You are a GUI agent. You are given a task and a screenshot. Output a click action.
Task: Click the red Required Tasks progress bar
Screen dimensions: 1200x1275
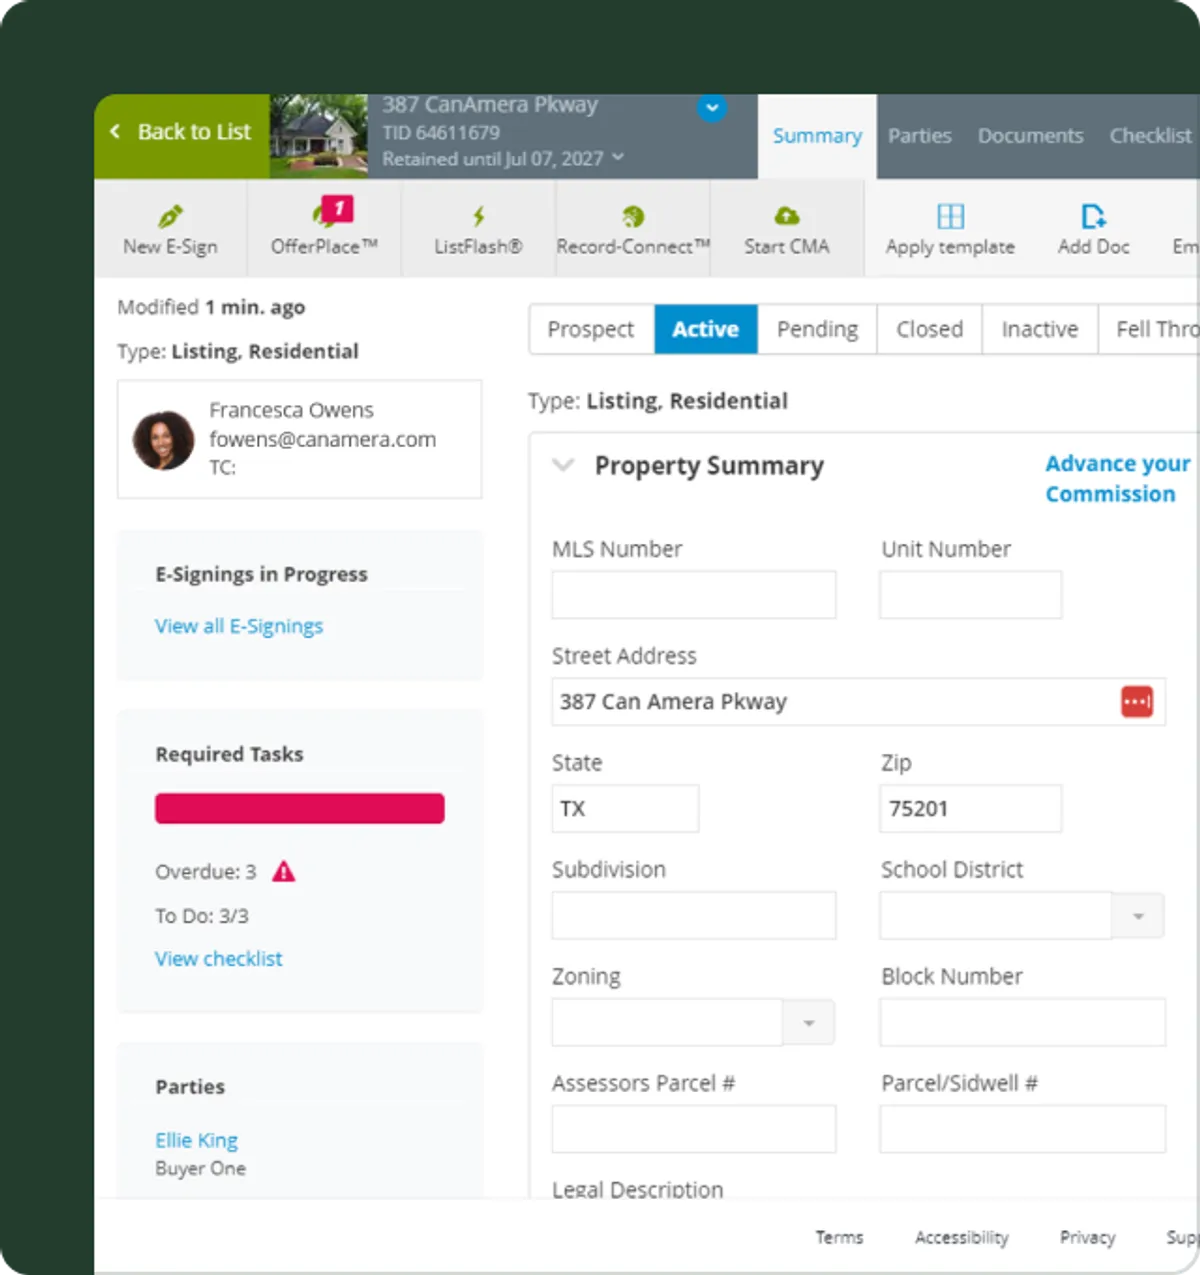click(x=299, y=809)
